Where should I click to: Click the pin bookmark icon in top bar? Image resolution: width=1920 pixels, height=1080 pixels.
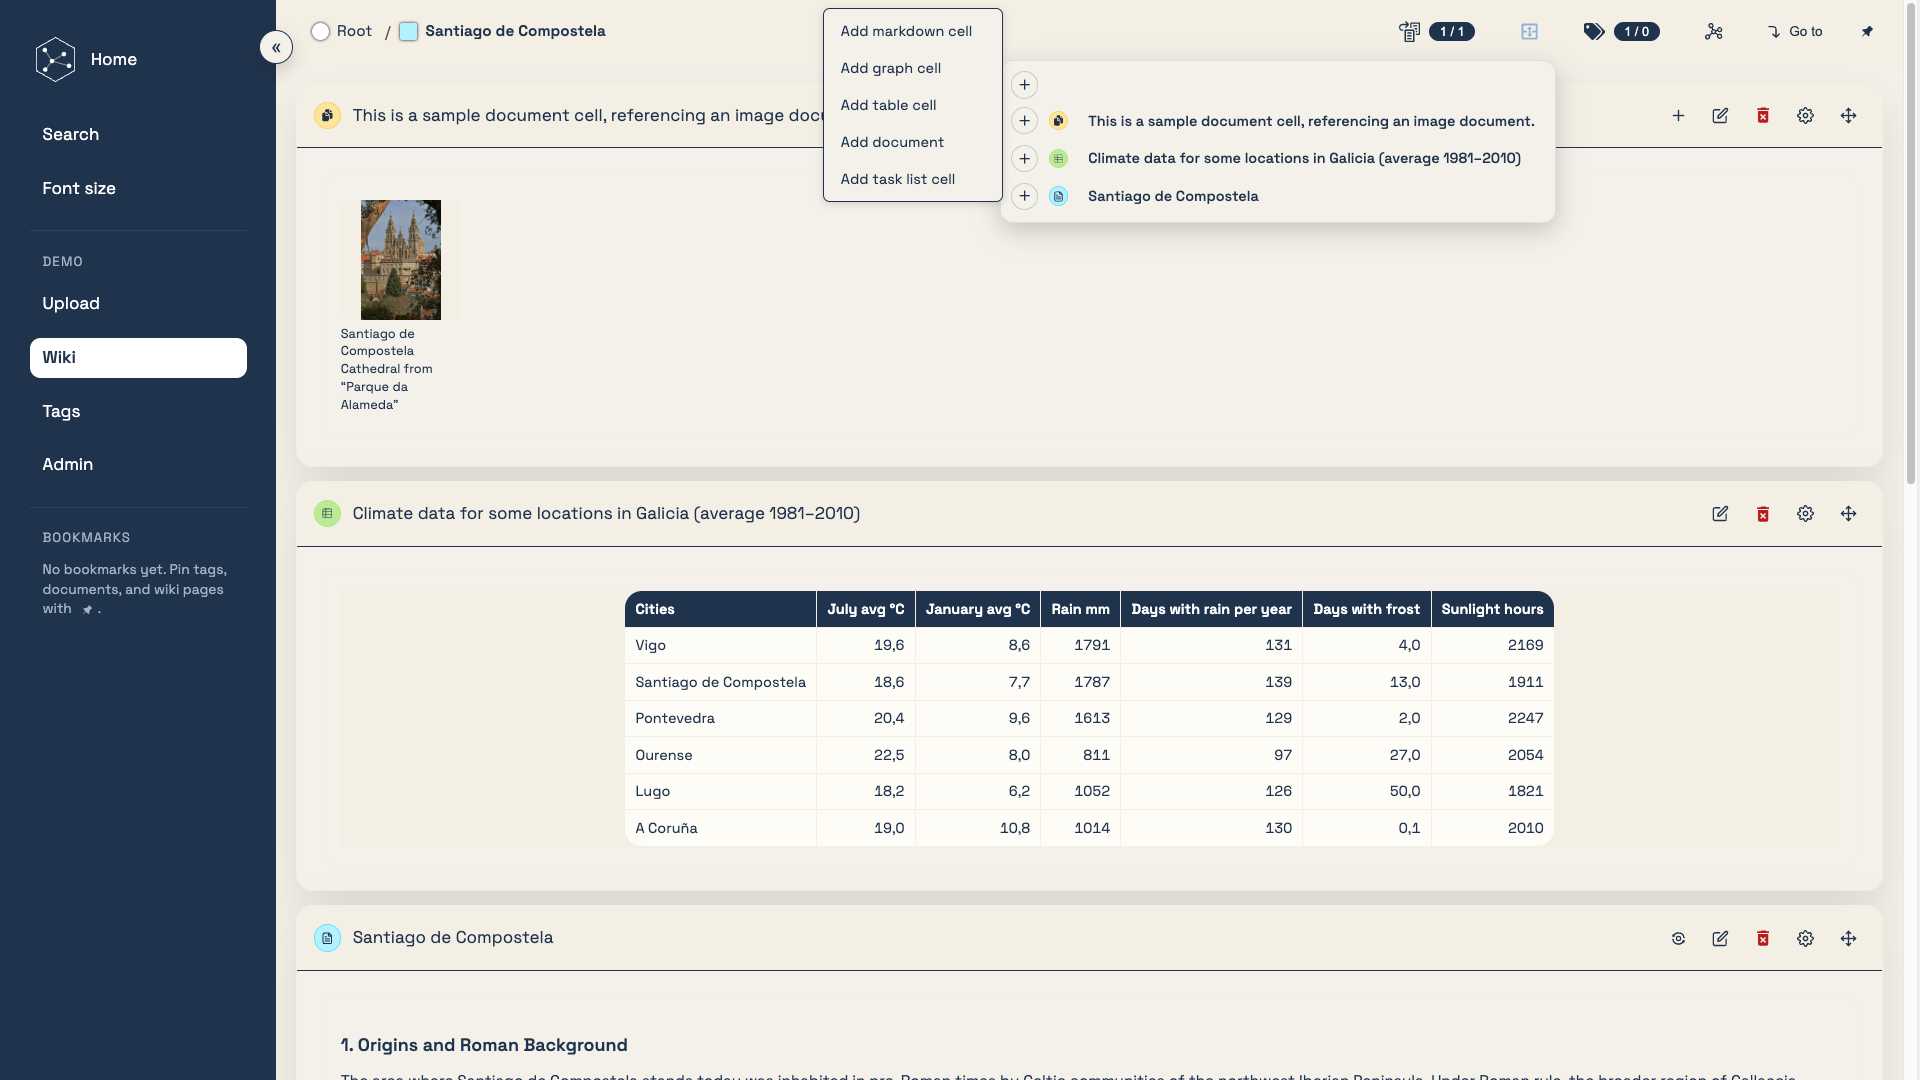point(1867,32)
